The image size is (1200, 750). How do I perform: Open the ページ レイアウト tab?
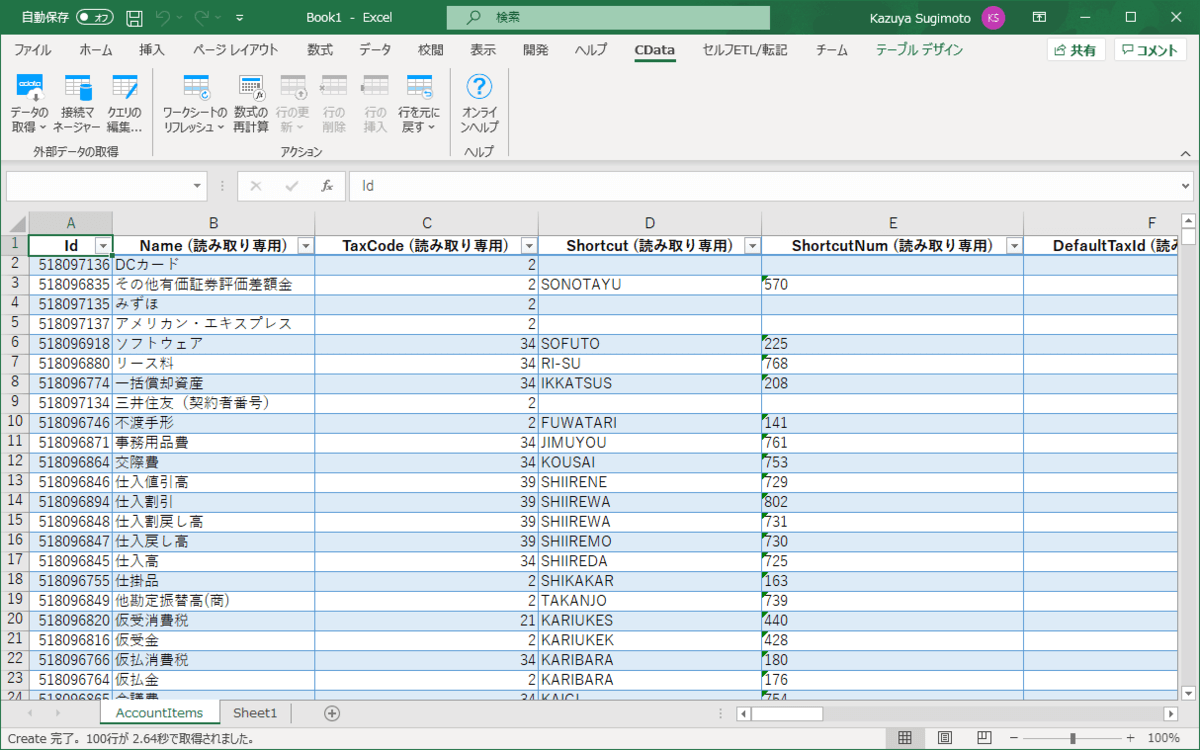pos(236,50)
